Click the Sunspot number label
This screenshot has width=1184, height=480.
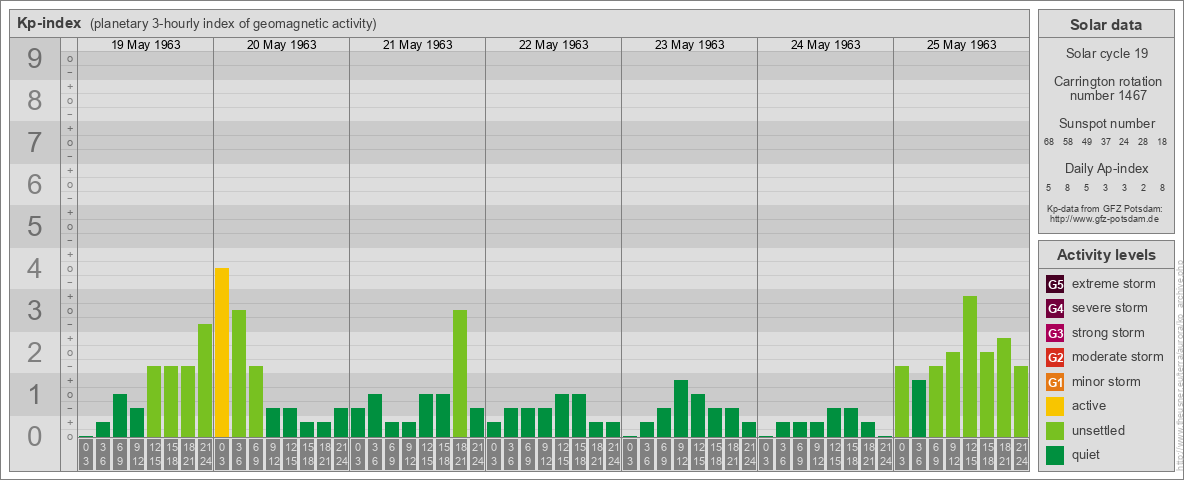click(1106, 124)
